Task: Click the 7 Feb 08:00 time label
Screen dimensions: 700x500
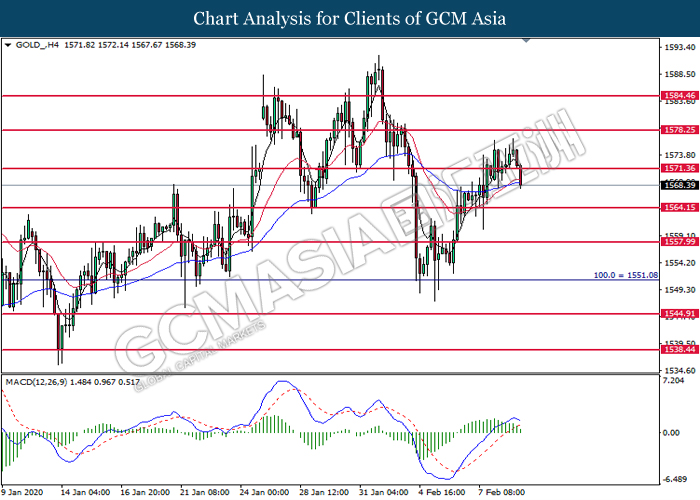Action: [501, 492]
